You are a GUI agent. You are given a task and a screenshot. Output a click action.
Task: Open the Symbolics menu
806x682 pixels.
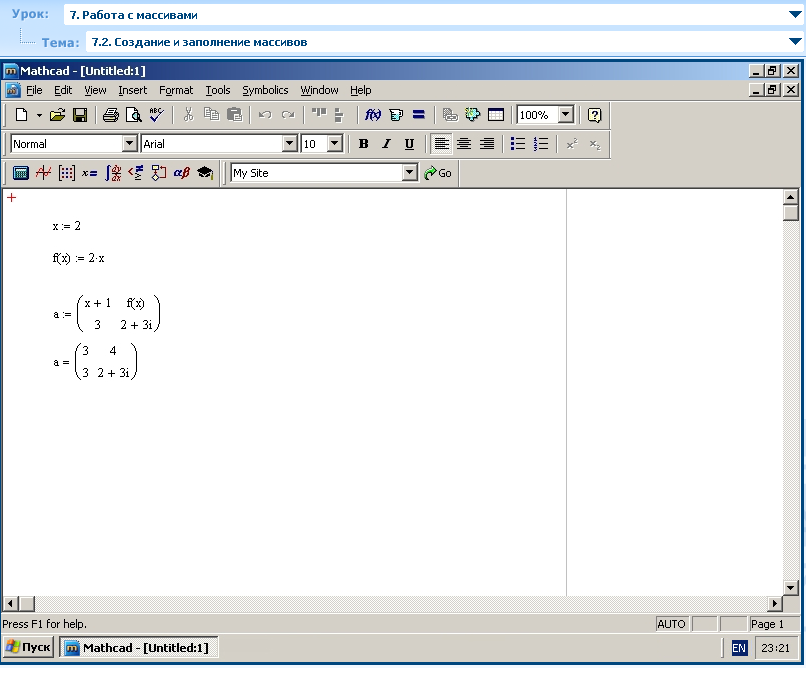pos(265,90)
